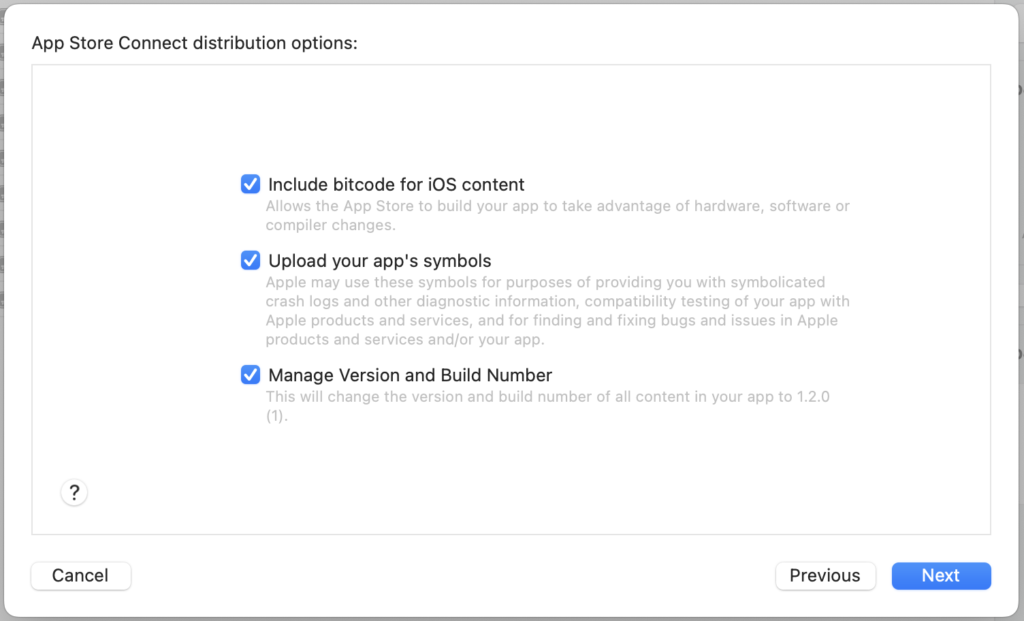Screen dimensions: 1024x621
Task: Click the bitcode description starting 'Allows the App Store'
Action: [x=557, y=215]
